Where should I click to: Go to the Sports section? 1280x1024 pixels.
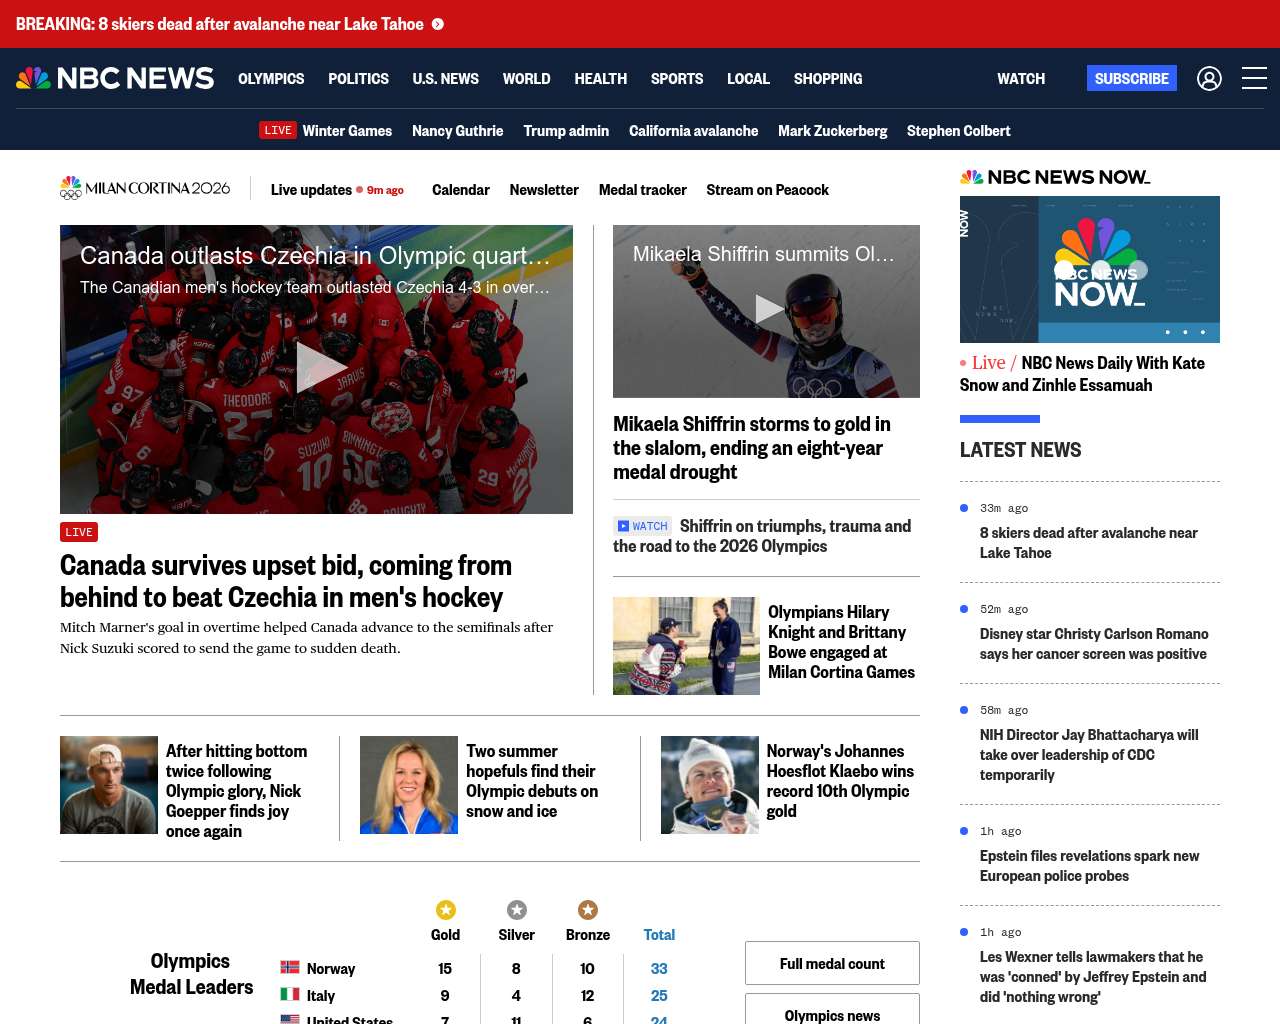coord(677,78)
